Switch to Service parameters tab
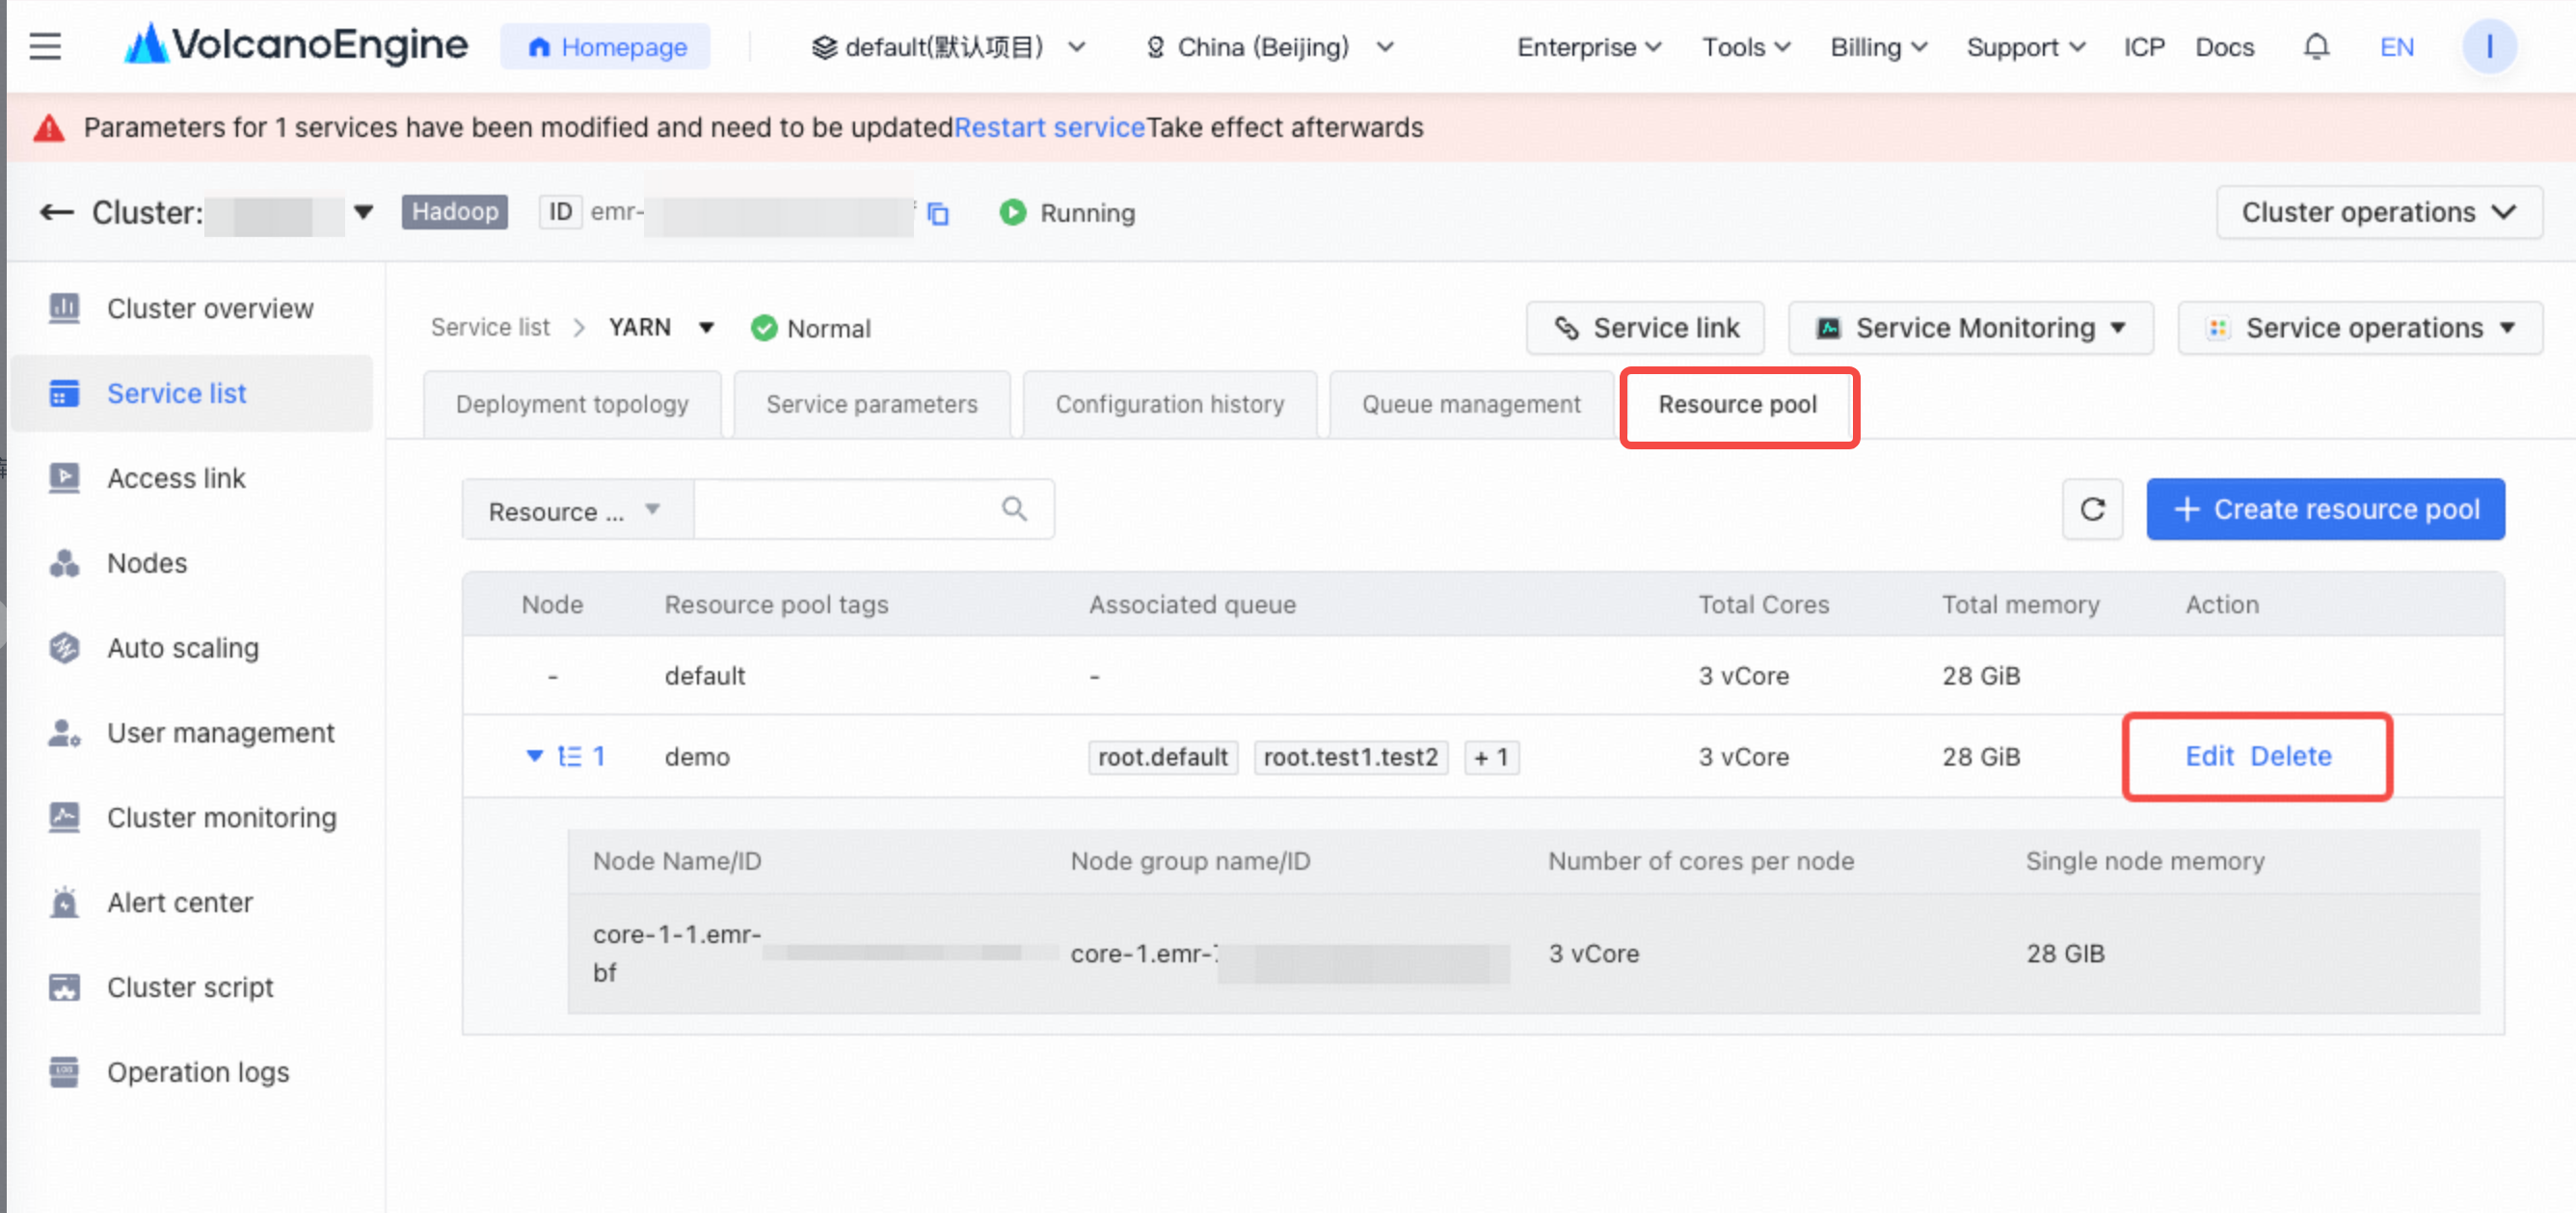This screenshot has width=2576, height=1213. coord(872,404)
